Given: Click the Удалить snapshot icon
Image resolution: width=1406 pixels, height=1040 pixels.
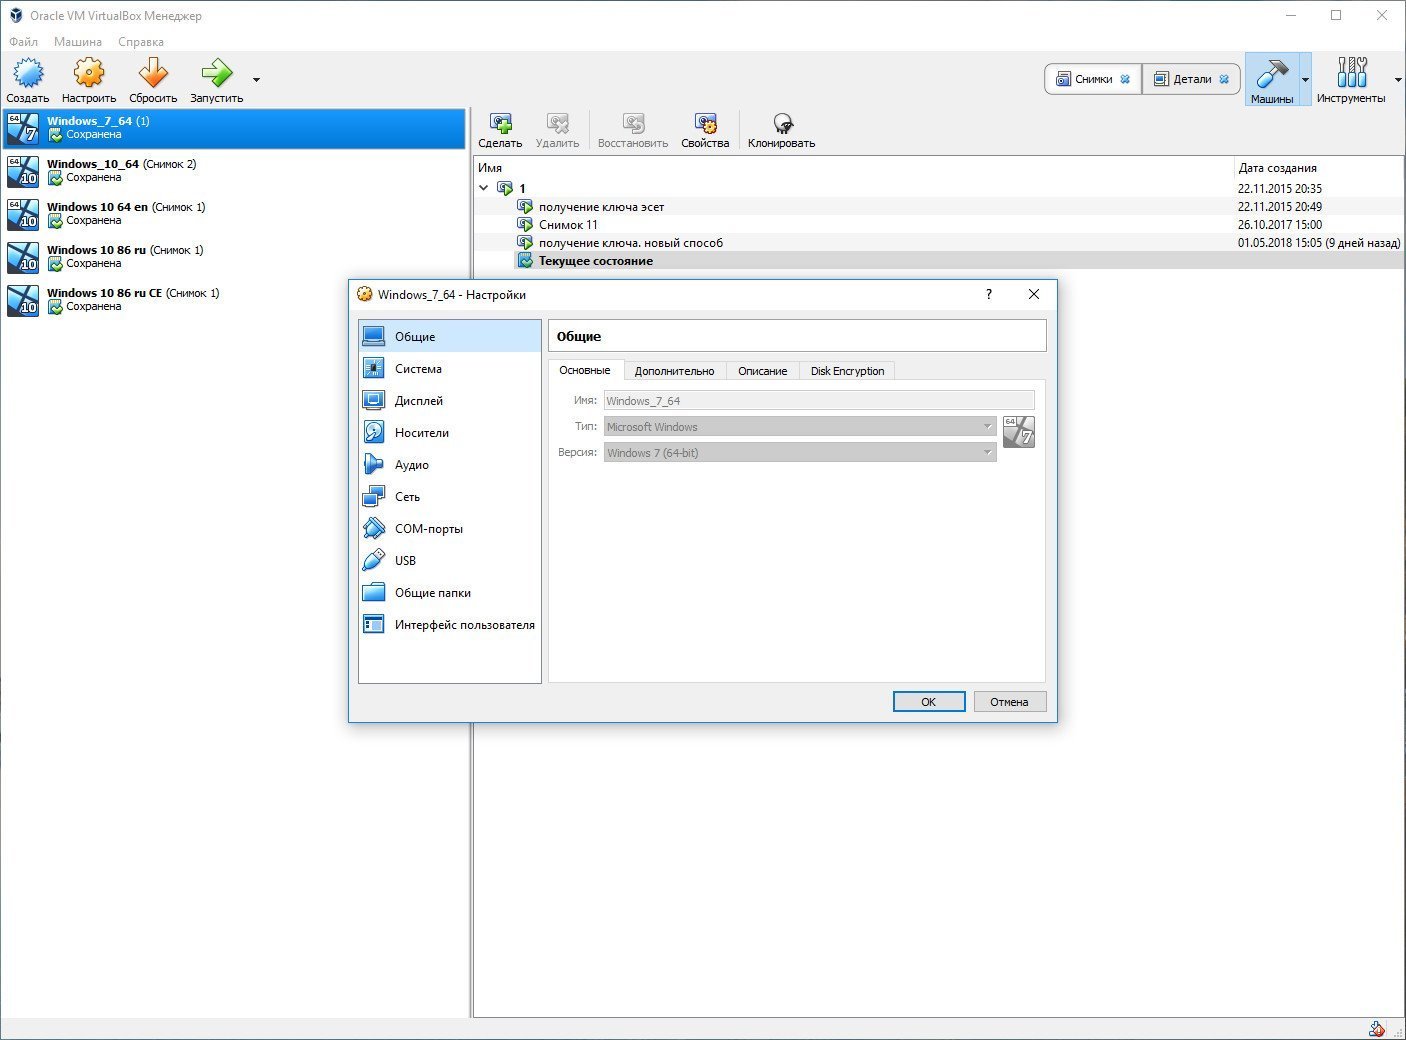Looking at the screenshot, I should (557, 123).
